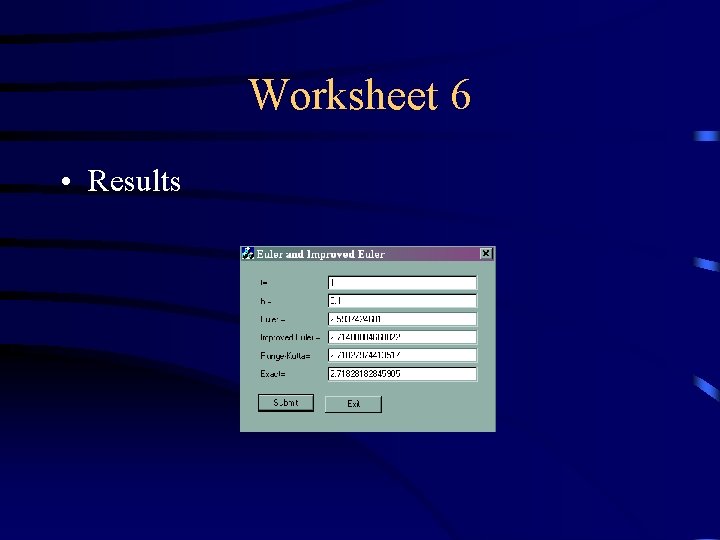Click the Worksheet 6 slide title
The image size is (720, 540).
coord(360,94)
